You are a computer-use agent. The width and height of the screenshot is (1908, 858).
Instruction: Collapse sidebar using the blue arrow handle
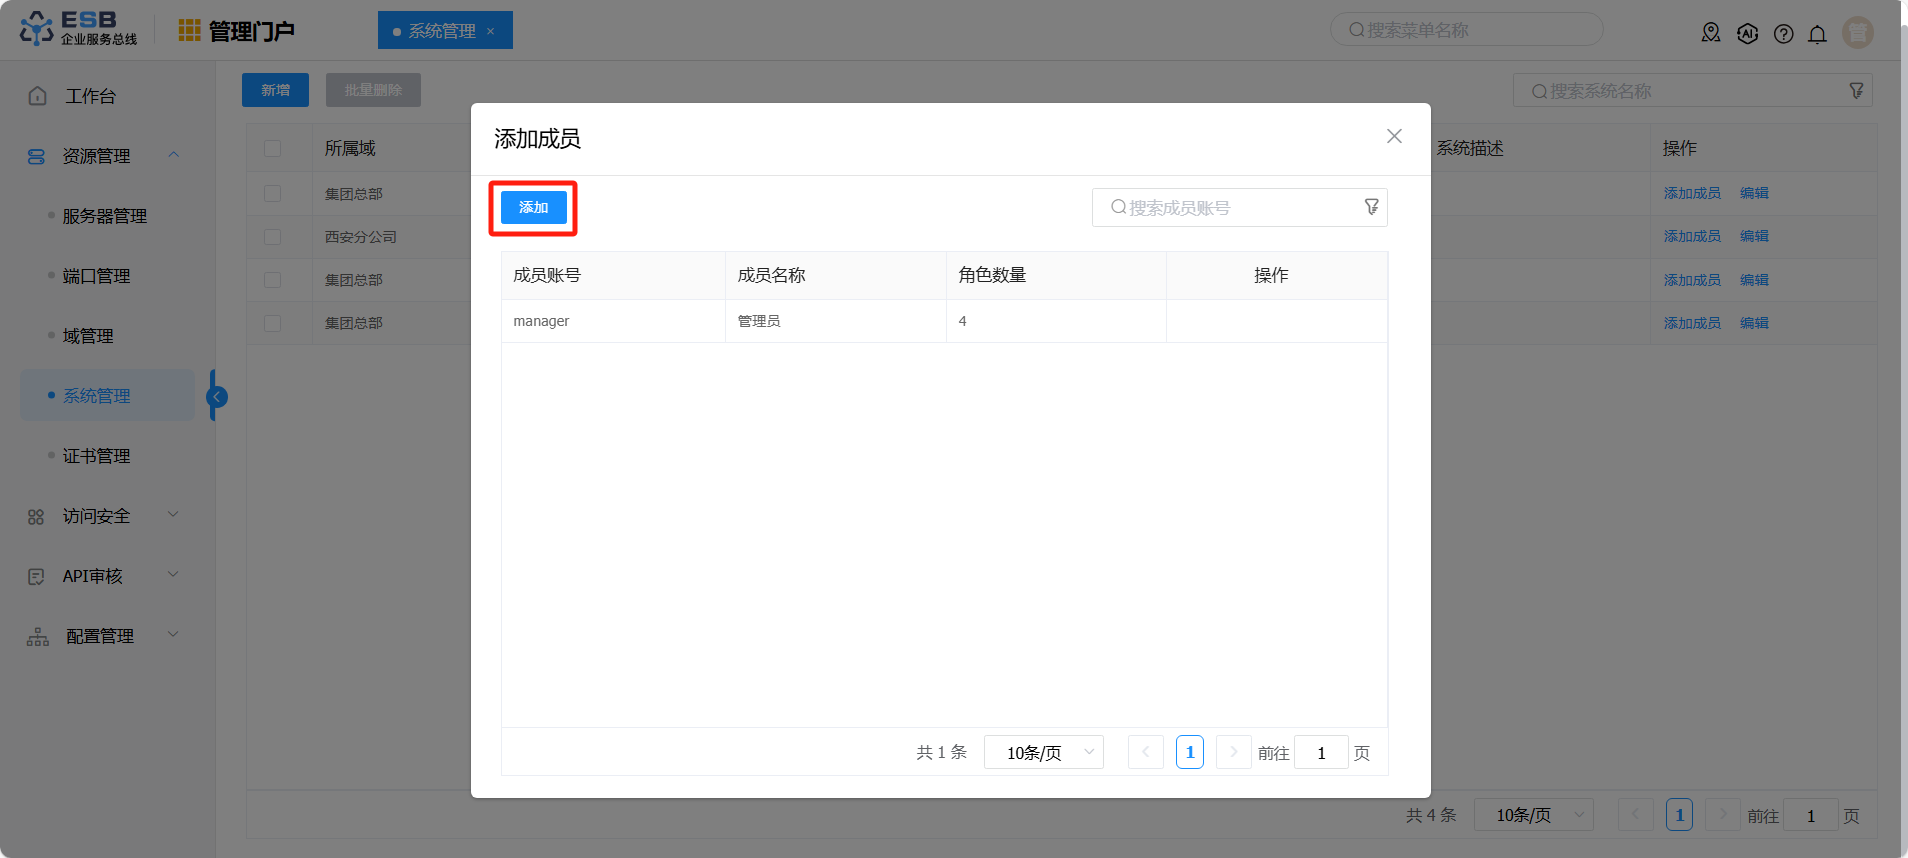click(x=216, y=397)
